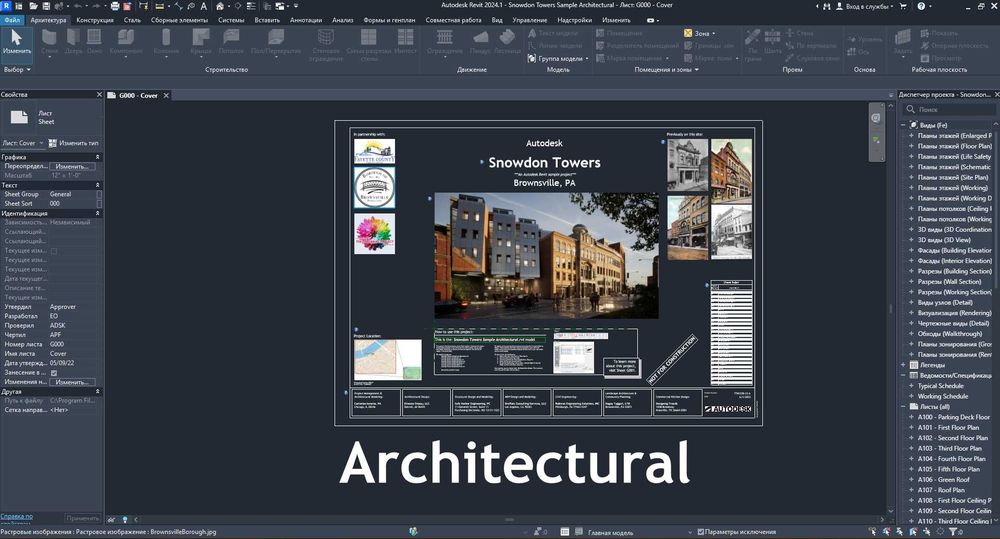The width and height of the screenshot is (1000, 539).
Task: Click the Save disk icon
Action: click(46, 6)
